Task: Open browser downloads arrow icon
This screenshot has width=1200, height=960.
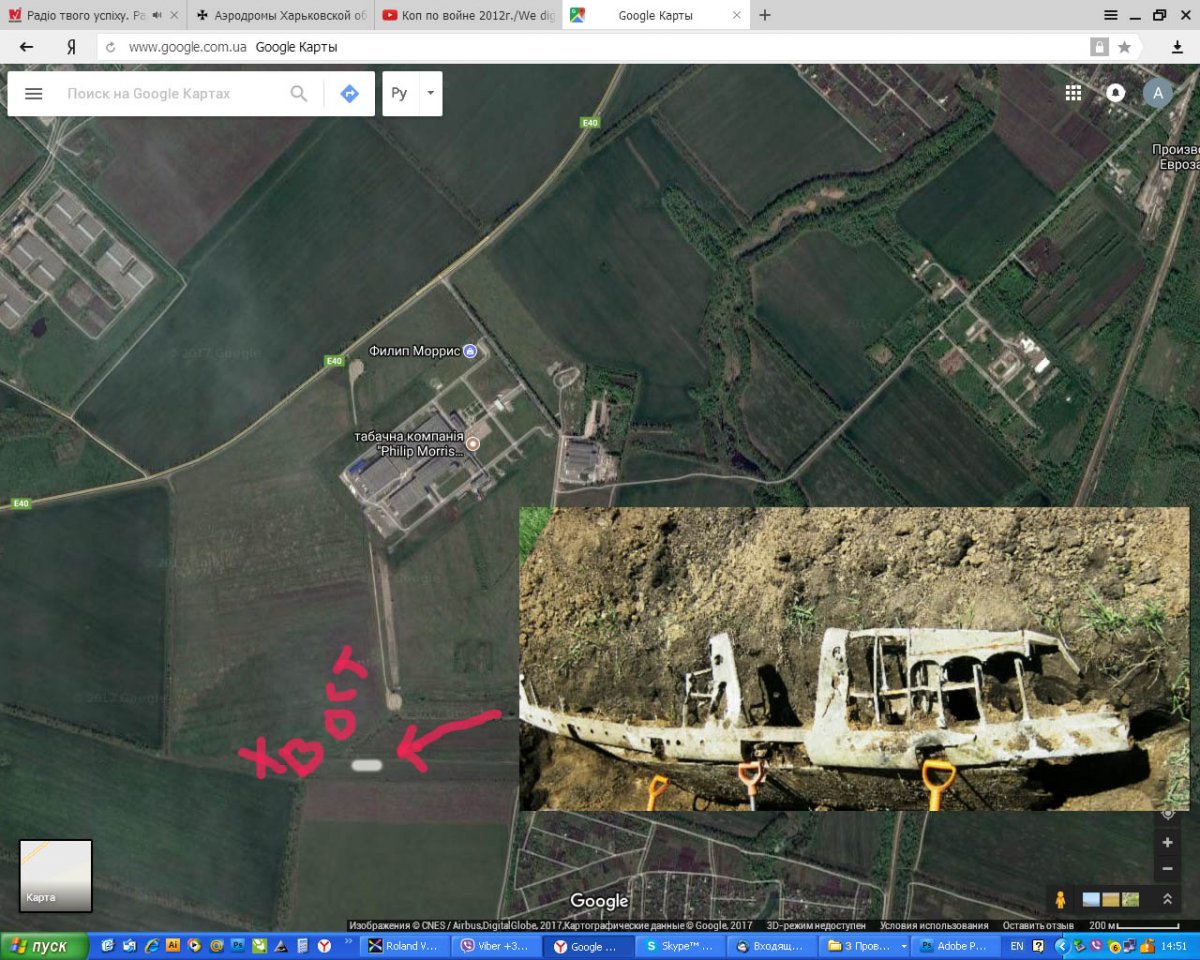Action: click(1177, 47)
